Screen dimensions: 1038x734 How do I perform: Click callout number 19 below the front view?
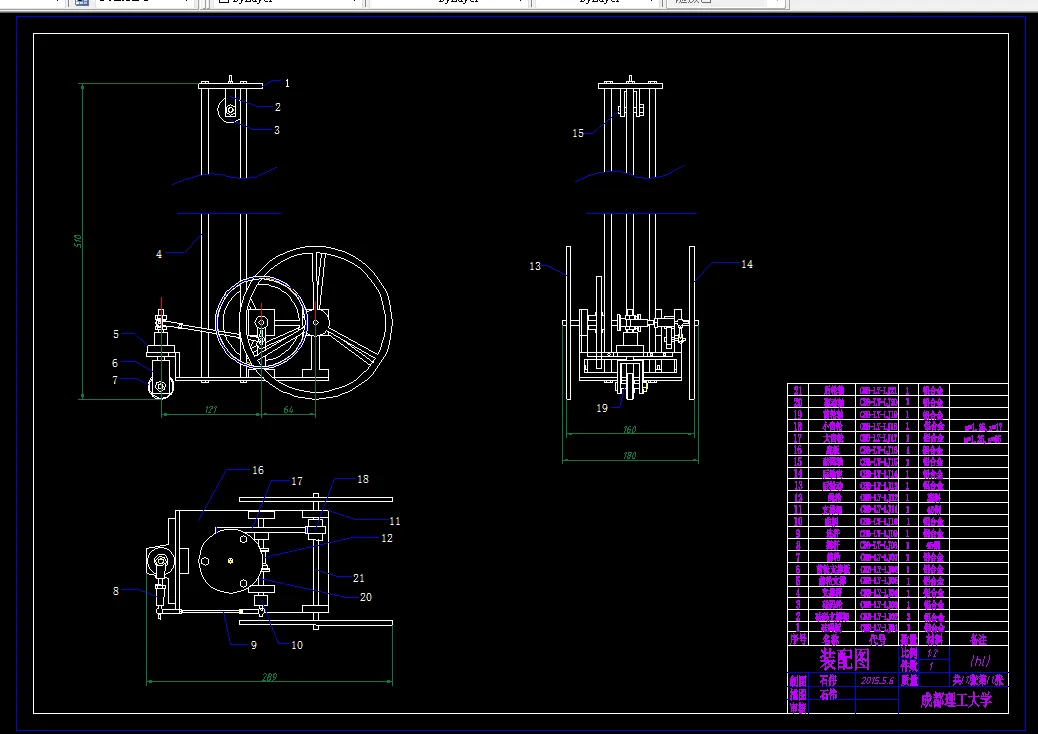602,408
